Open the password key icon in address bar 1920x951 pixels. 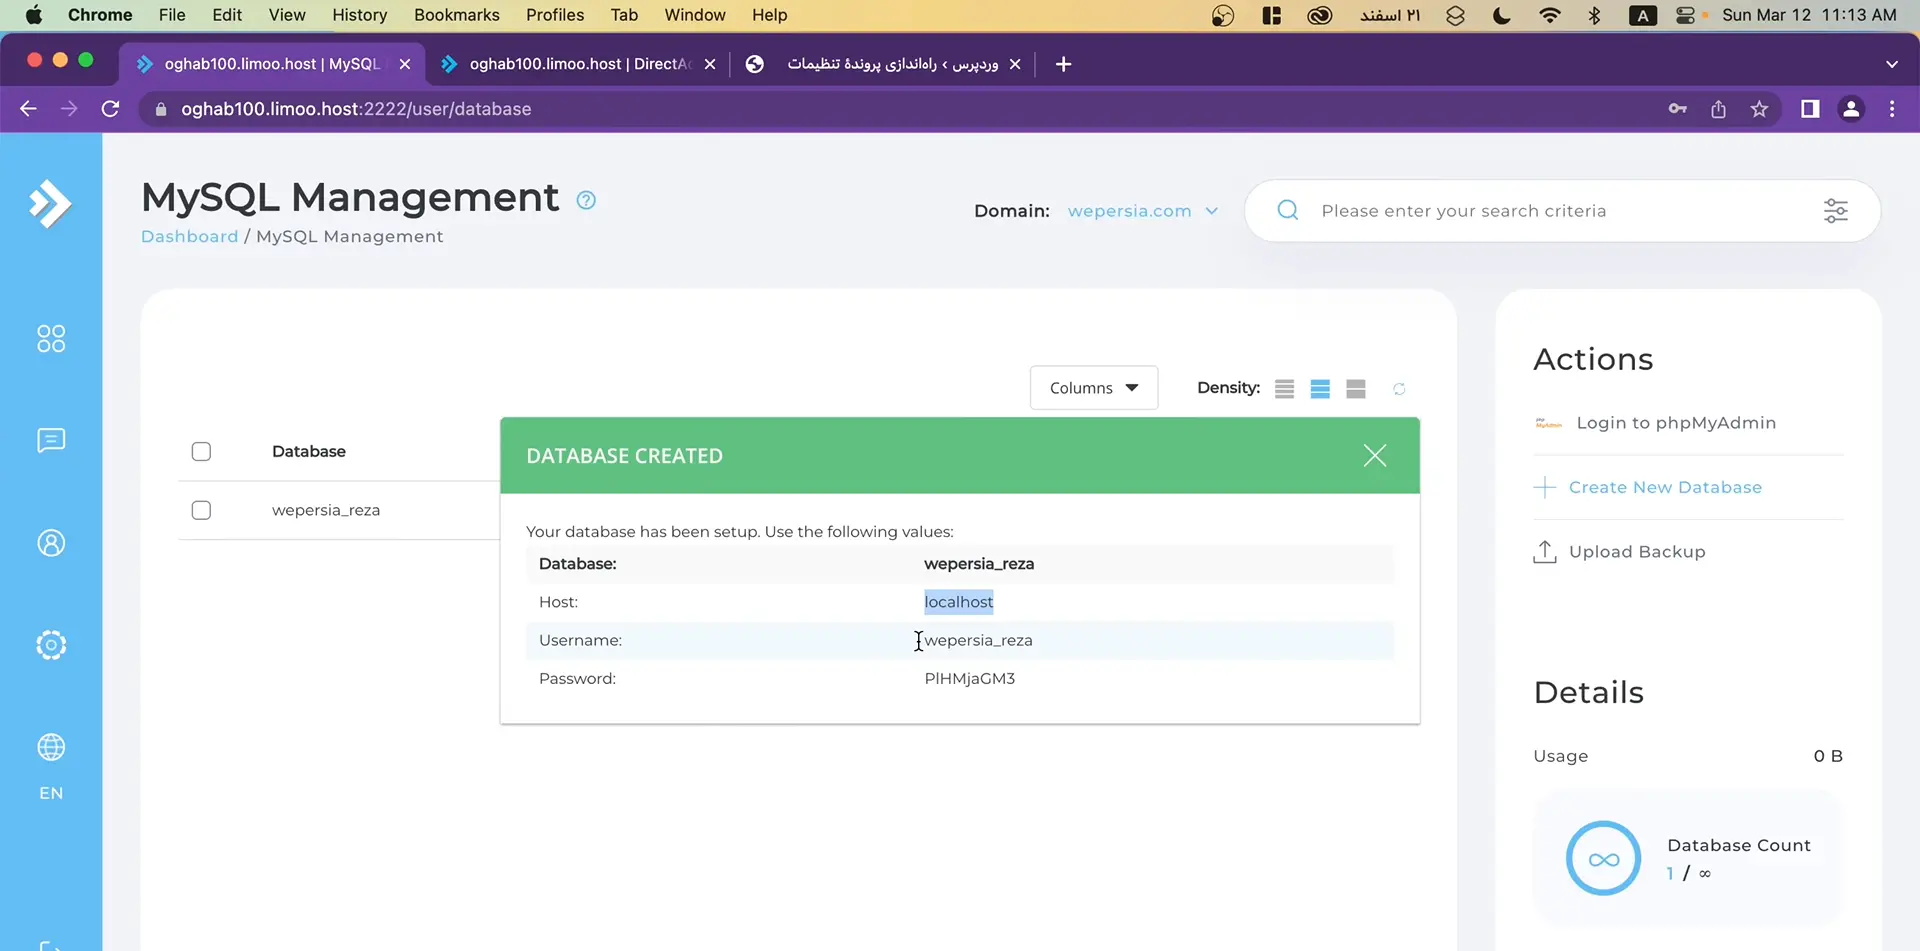1677,109
